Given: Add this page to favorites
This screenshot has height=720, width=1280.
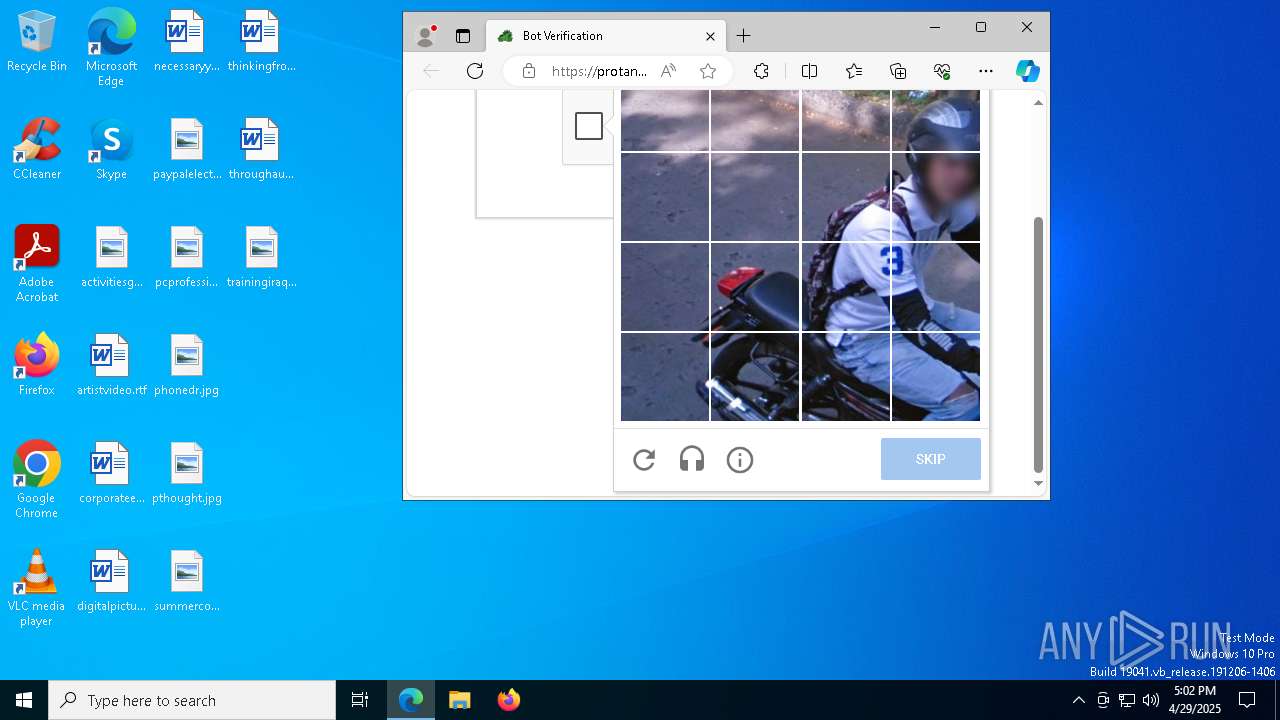Looking at the screenshot, I should pos(708,71).
